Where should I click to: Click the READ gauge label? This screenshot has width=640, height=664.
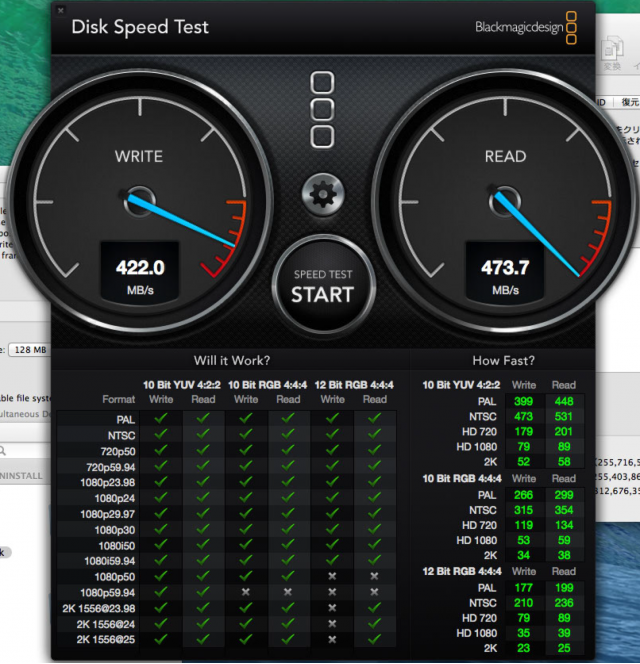tap(505, 157)
